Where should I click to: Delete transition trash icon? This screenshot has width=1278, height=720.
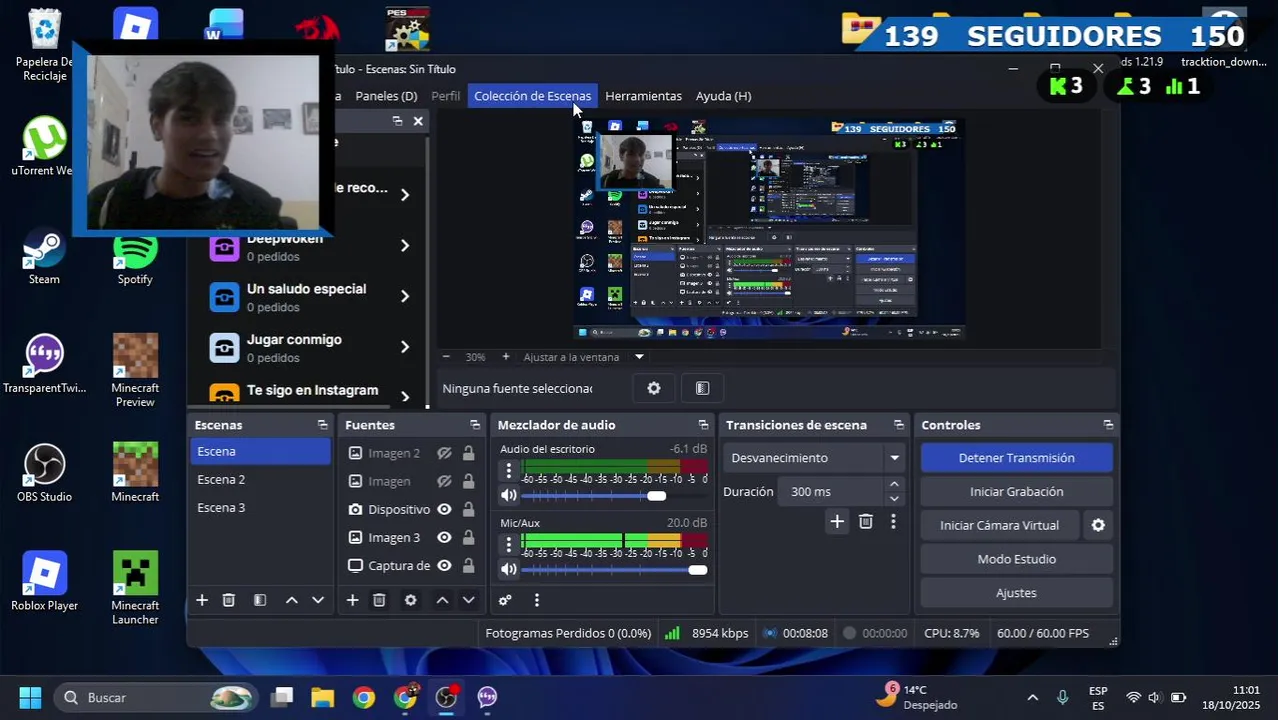coord(866,521)
